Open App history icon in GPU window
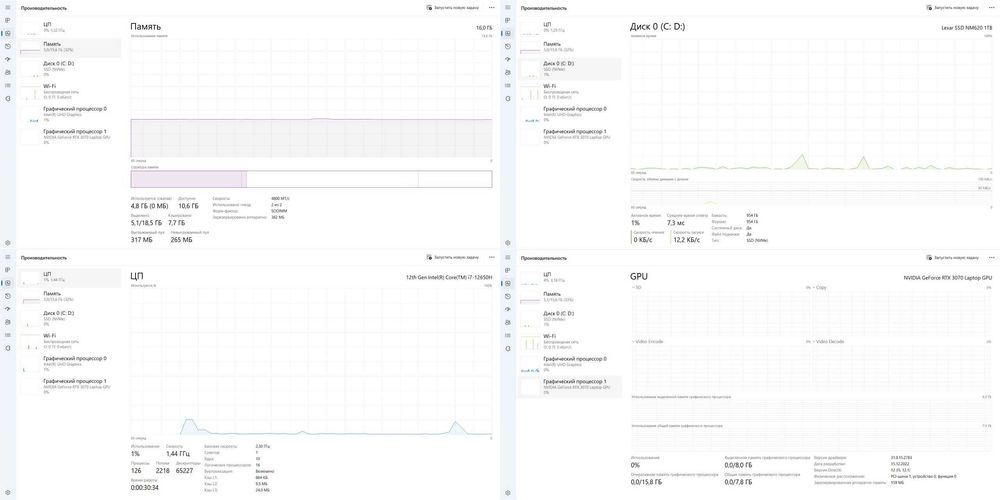 point(508,296)
